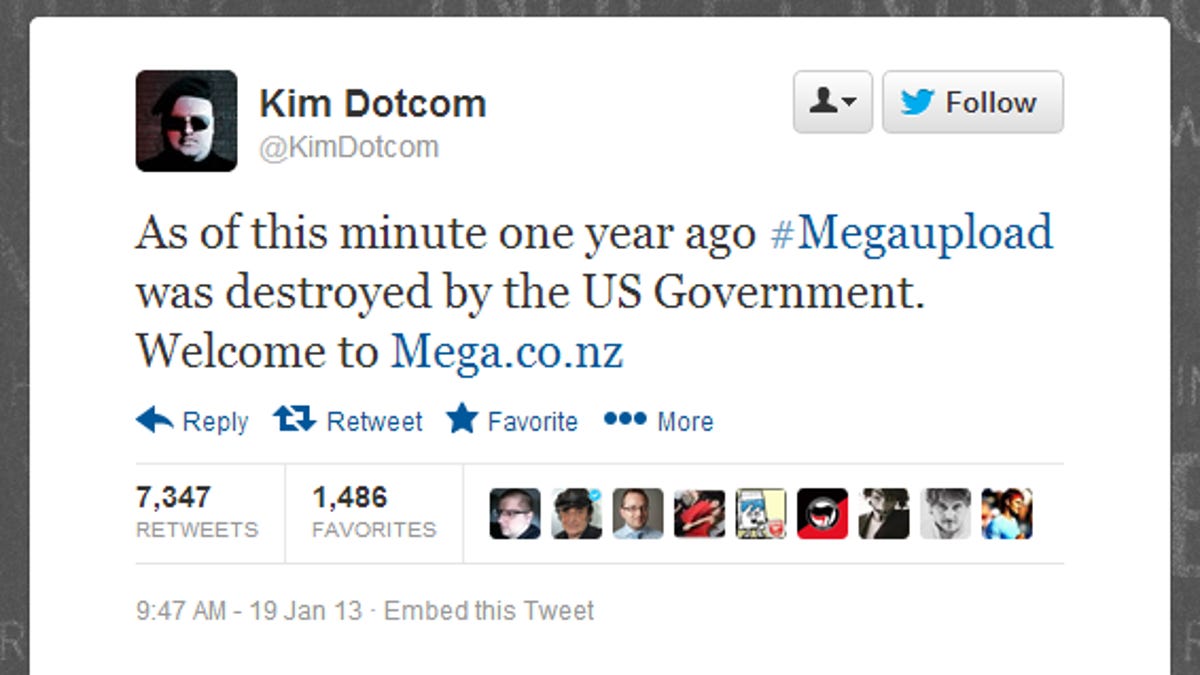This screenshot has height=675, width=1200.
Task: Click the Embed this Tweet link
Action: click(x=489, y=611)
